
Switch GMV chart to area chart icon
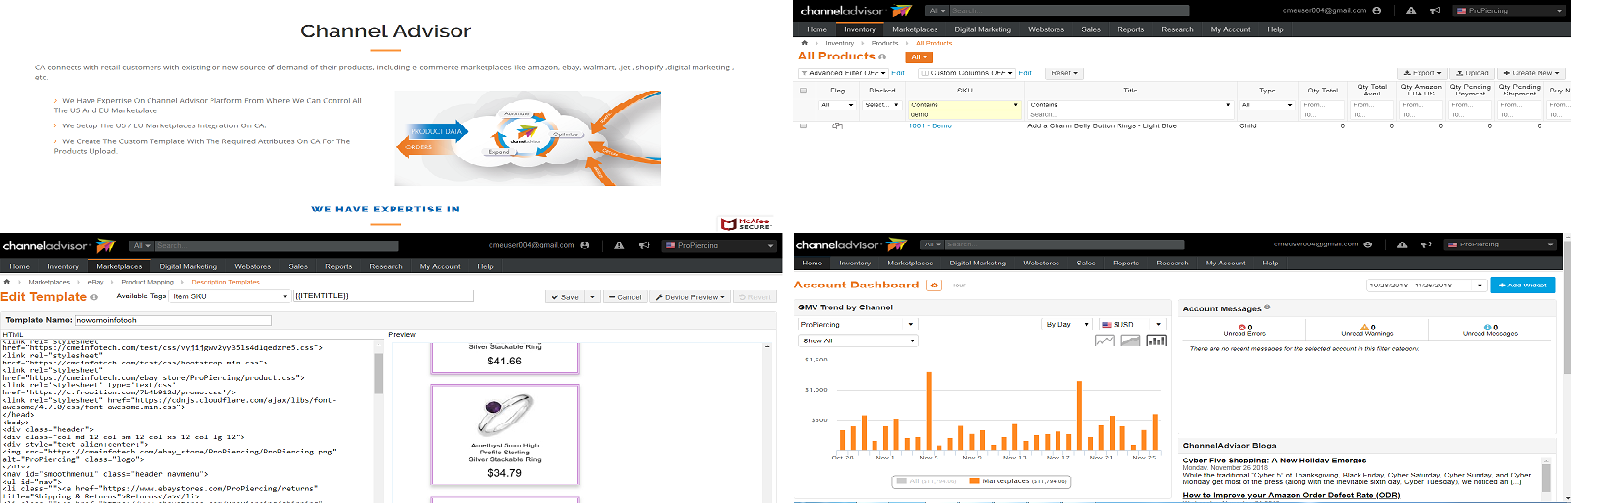click(1130, 340)
